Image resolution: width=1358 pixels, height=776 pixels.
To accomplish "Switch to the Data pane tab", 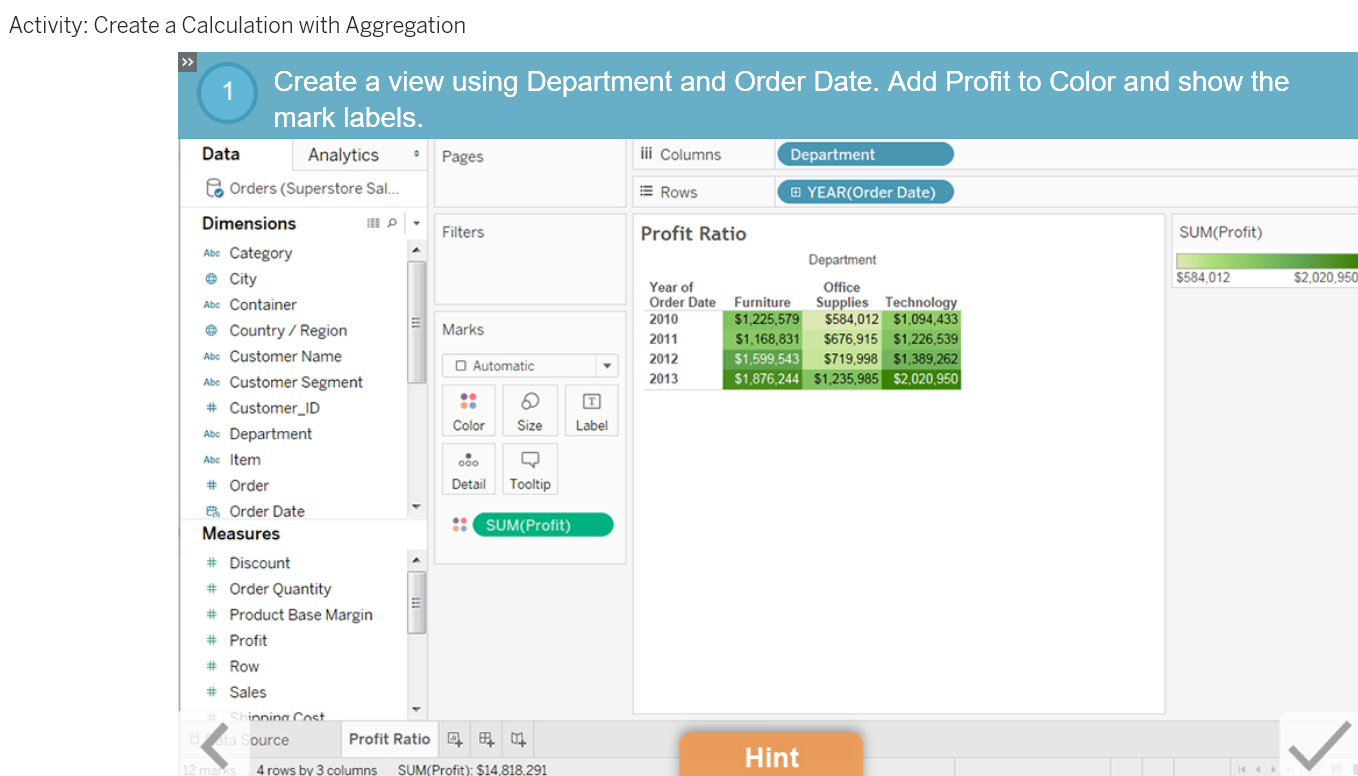I will (x=221, y=154).
